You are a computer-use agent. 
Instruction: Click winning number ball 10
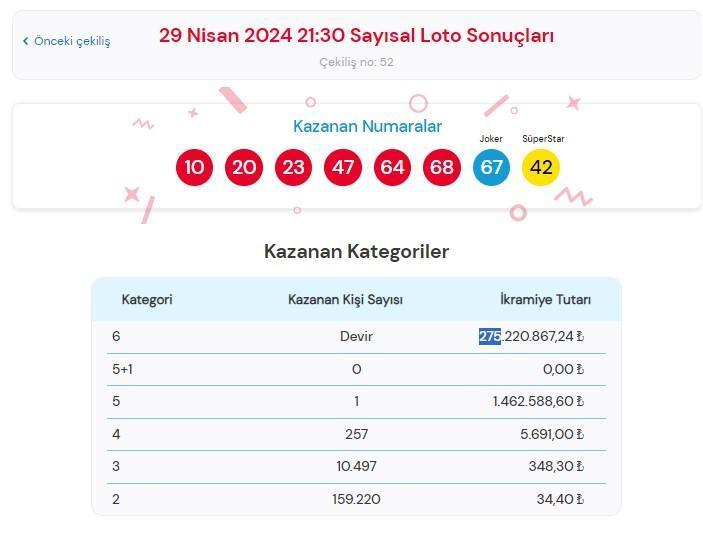pyautogui.click(x=194, y=167)
